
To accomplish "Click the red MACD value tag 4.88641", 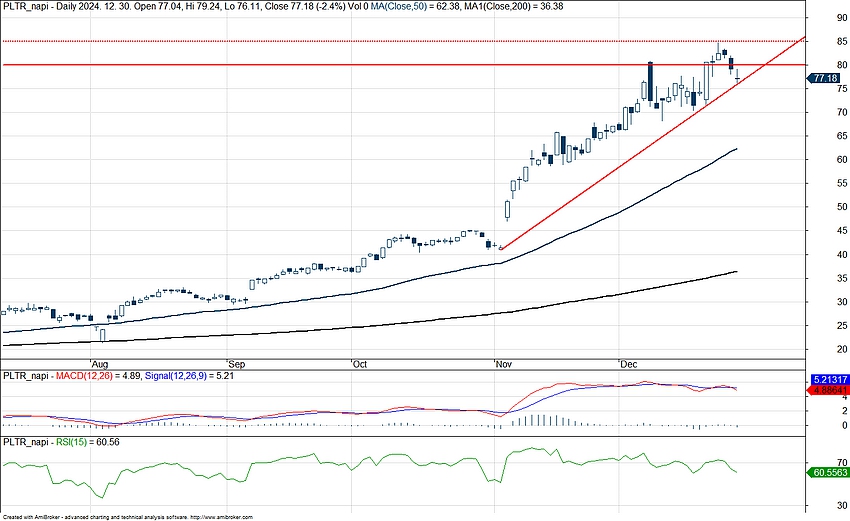I will tap(829, 390).
